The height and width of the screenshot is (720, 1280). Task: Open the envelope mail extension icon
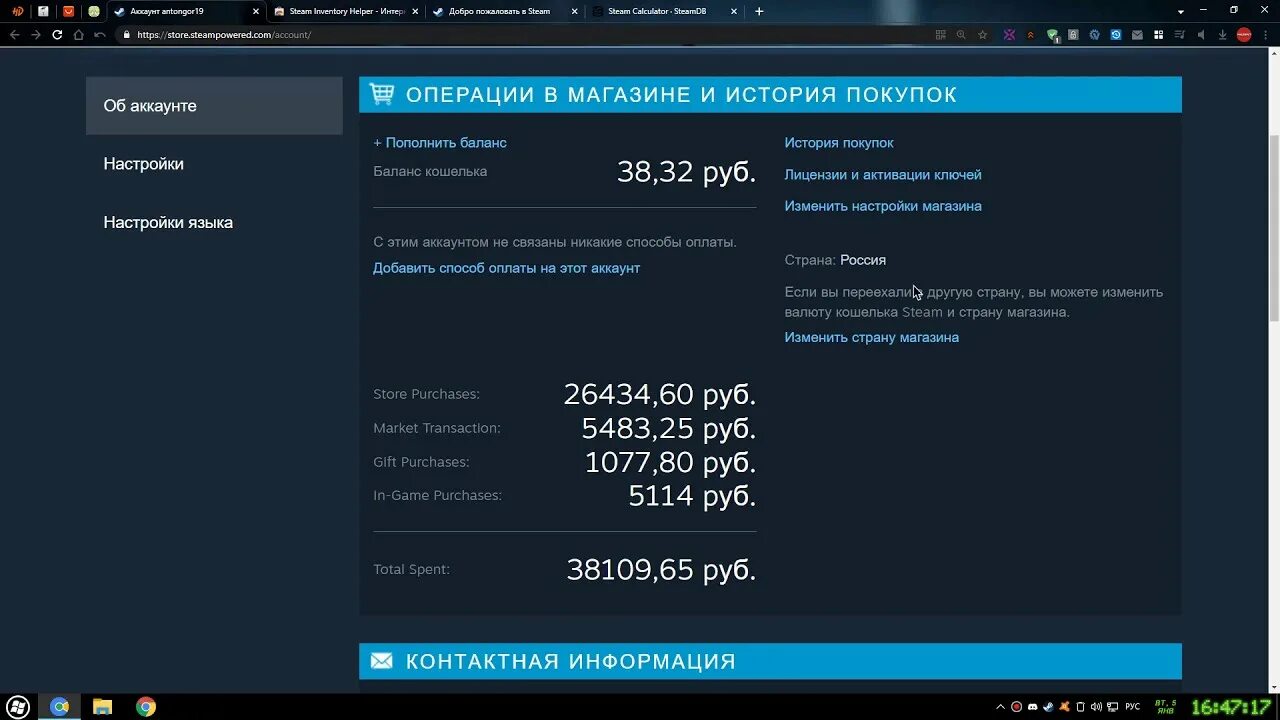(1137, 34)
